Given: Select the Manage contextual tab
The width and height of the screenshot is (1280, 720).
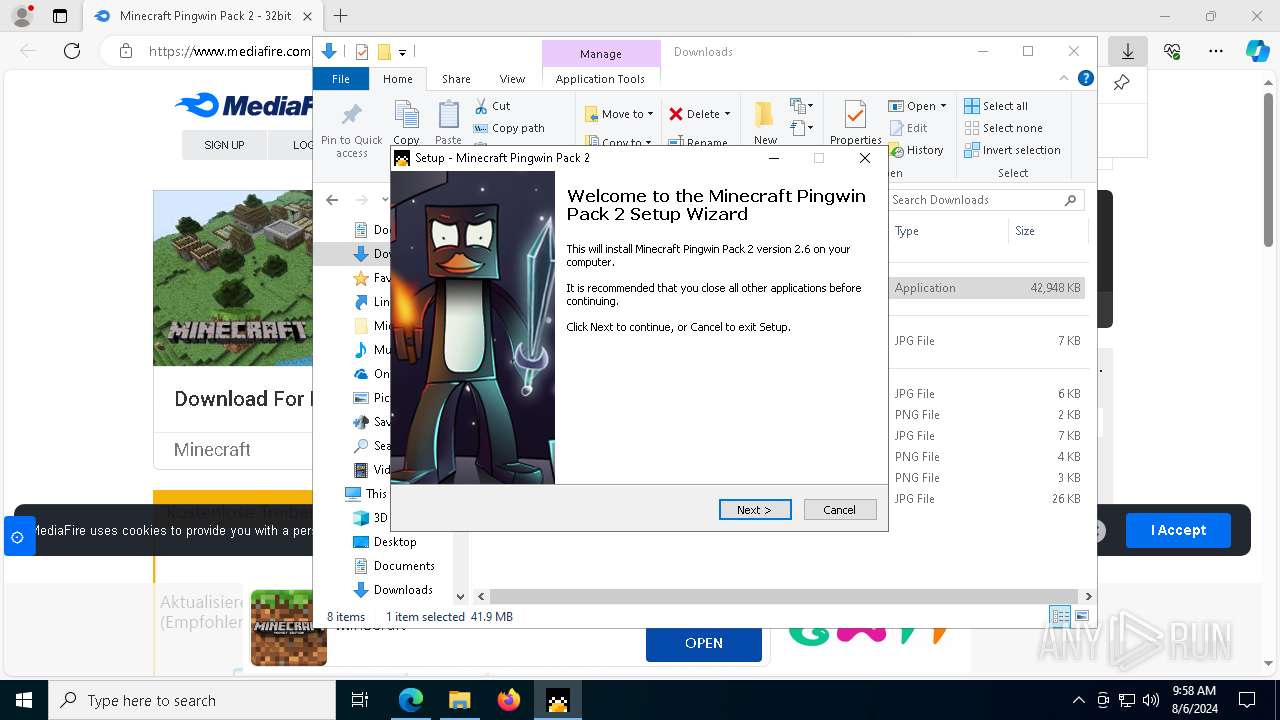Looking at the screenshot, I should [x=600, y=54].
